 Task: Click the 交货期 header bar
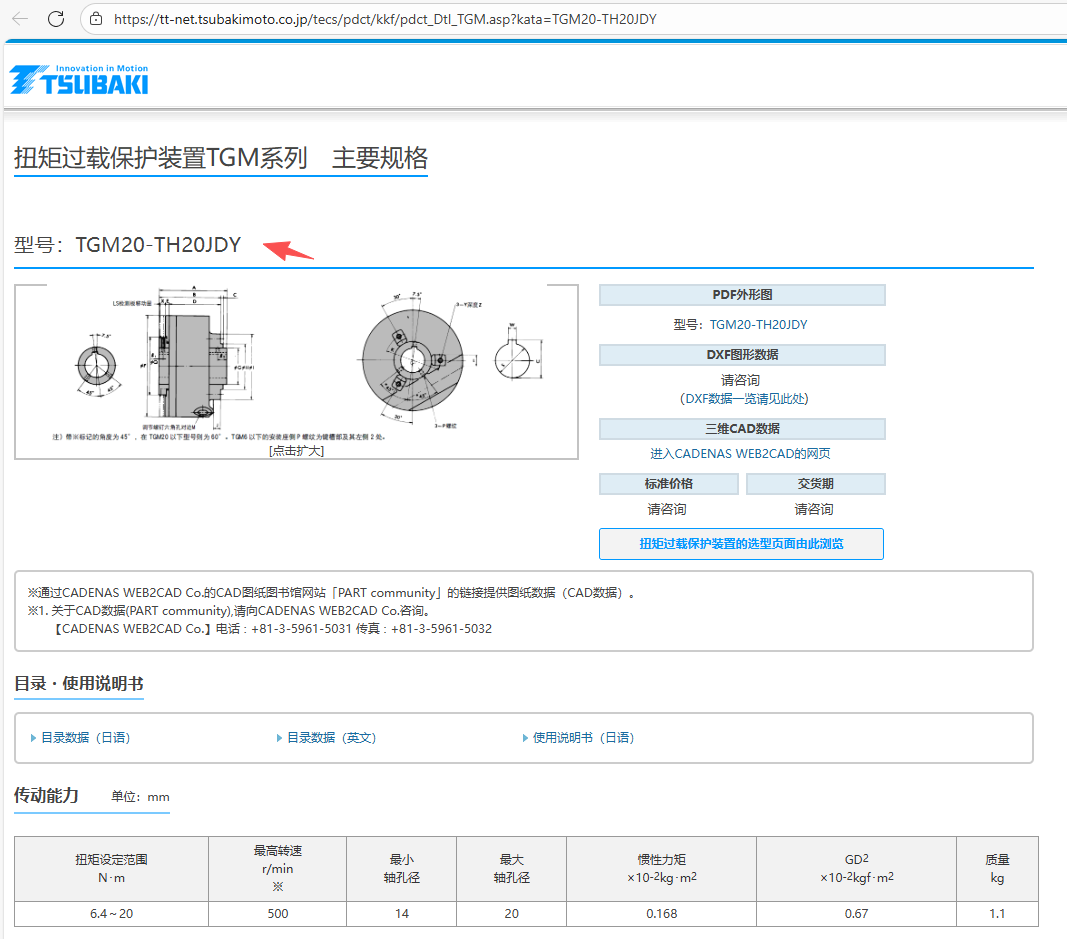[x=814, y=483]
